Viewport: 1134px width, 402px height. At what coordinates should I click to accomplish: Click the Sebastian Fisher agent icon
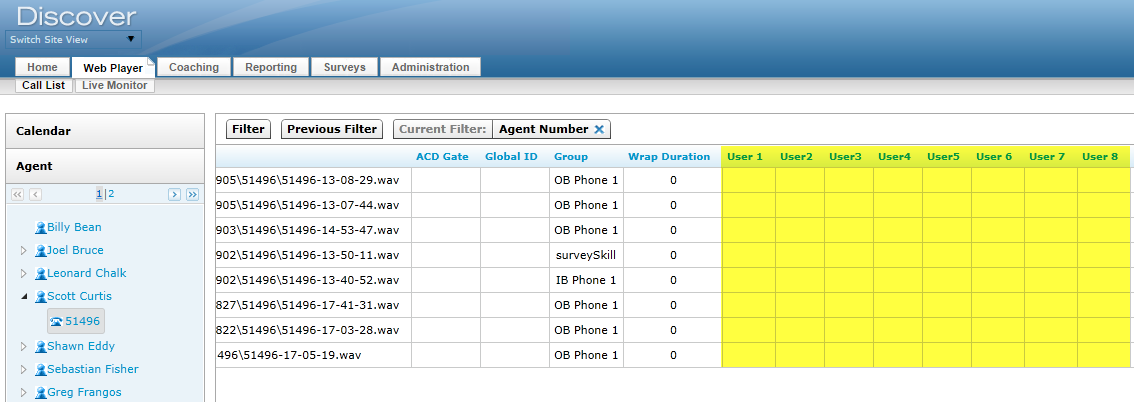coord(40,370)
